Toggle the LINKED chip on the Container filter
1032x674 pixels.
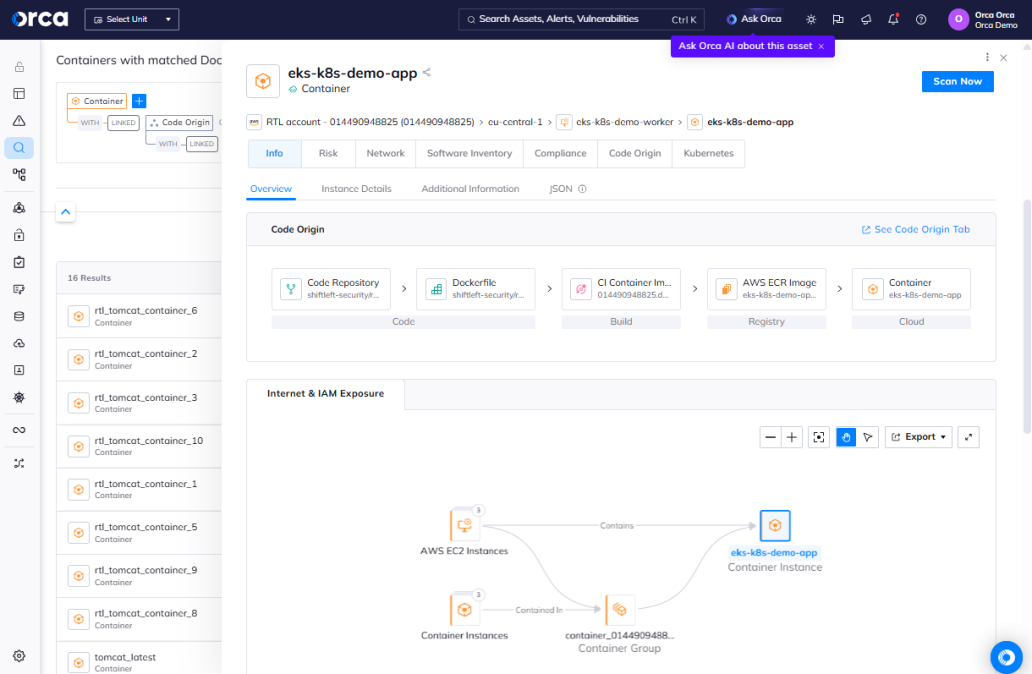(x=123, y=122)
